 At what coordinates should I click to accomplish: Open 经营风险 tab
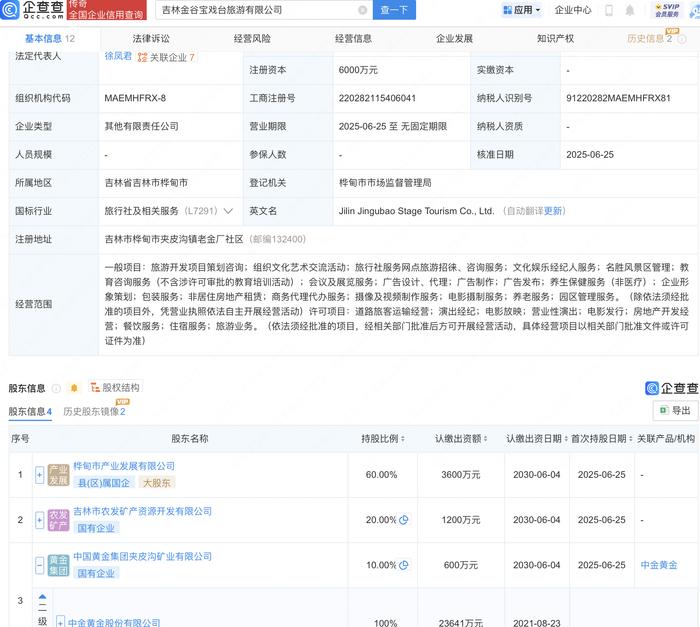(252, 39)
